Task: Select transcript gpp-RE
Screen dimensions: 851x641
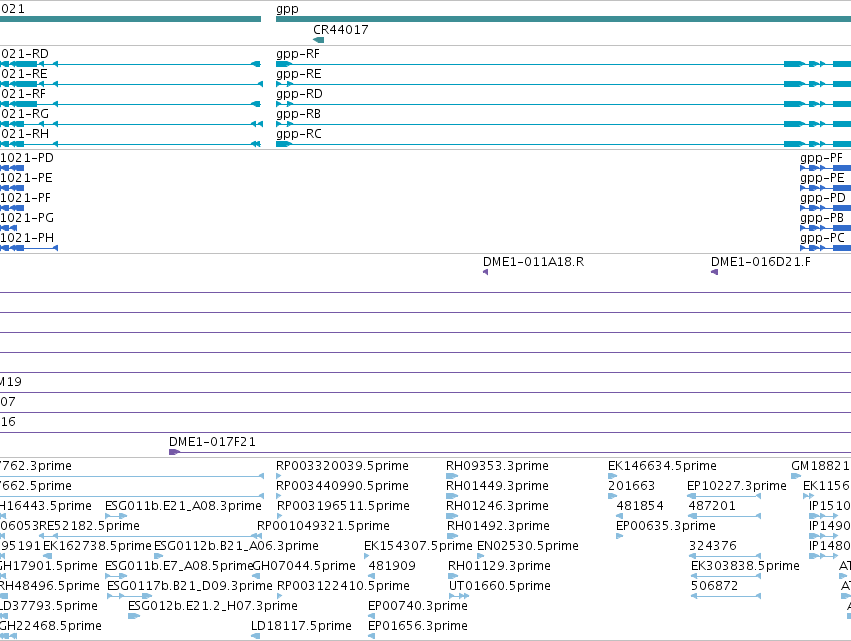Action: click(299, 74)
